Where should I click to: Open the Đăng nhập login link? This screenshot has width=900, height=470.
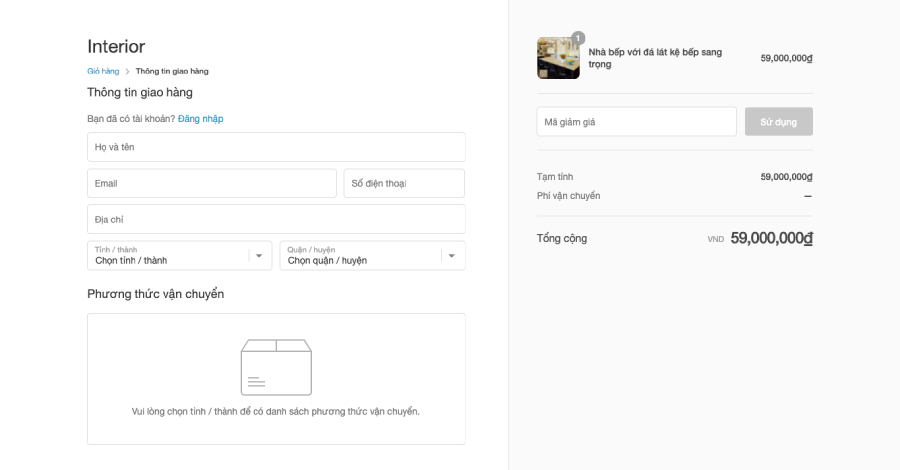[x=200, y=119]
